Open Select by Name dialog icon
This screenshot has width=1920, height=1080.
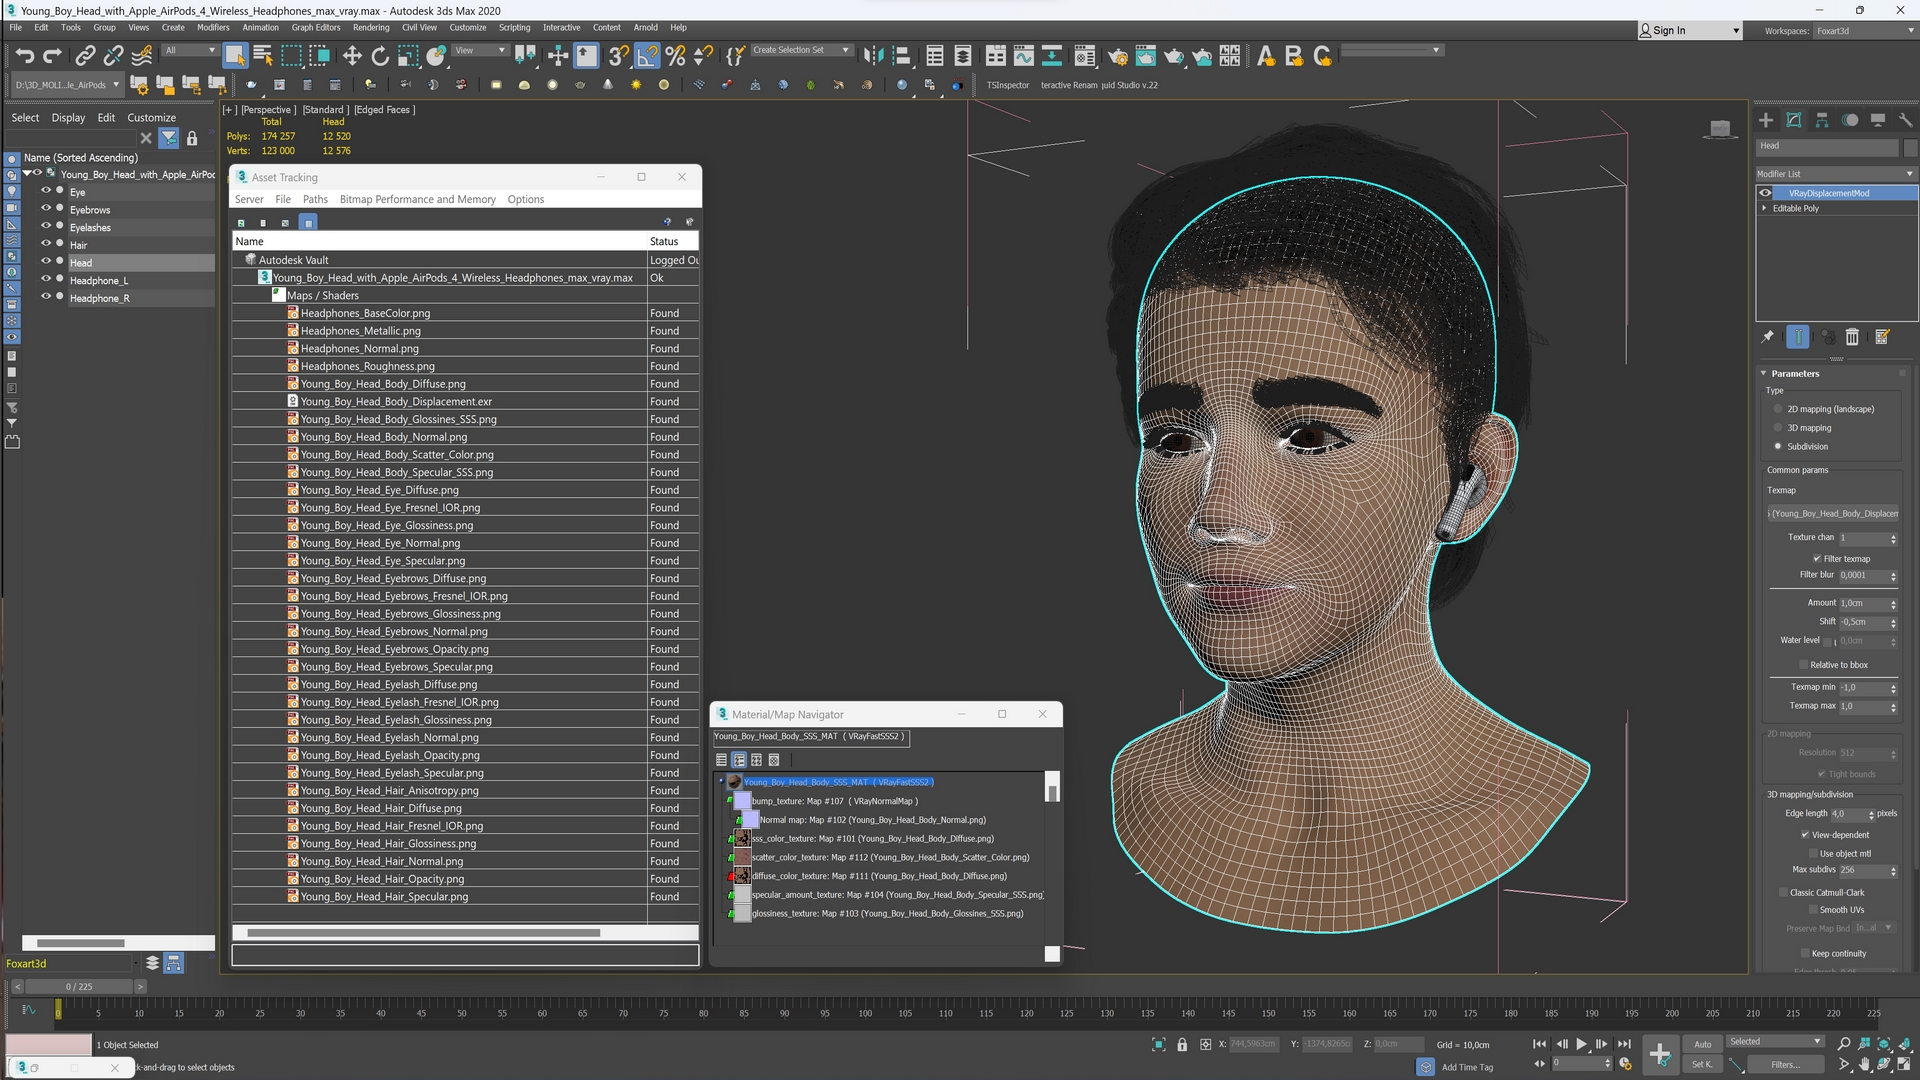pyautogui.click(x=263, y=56)
